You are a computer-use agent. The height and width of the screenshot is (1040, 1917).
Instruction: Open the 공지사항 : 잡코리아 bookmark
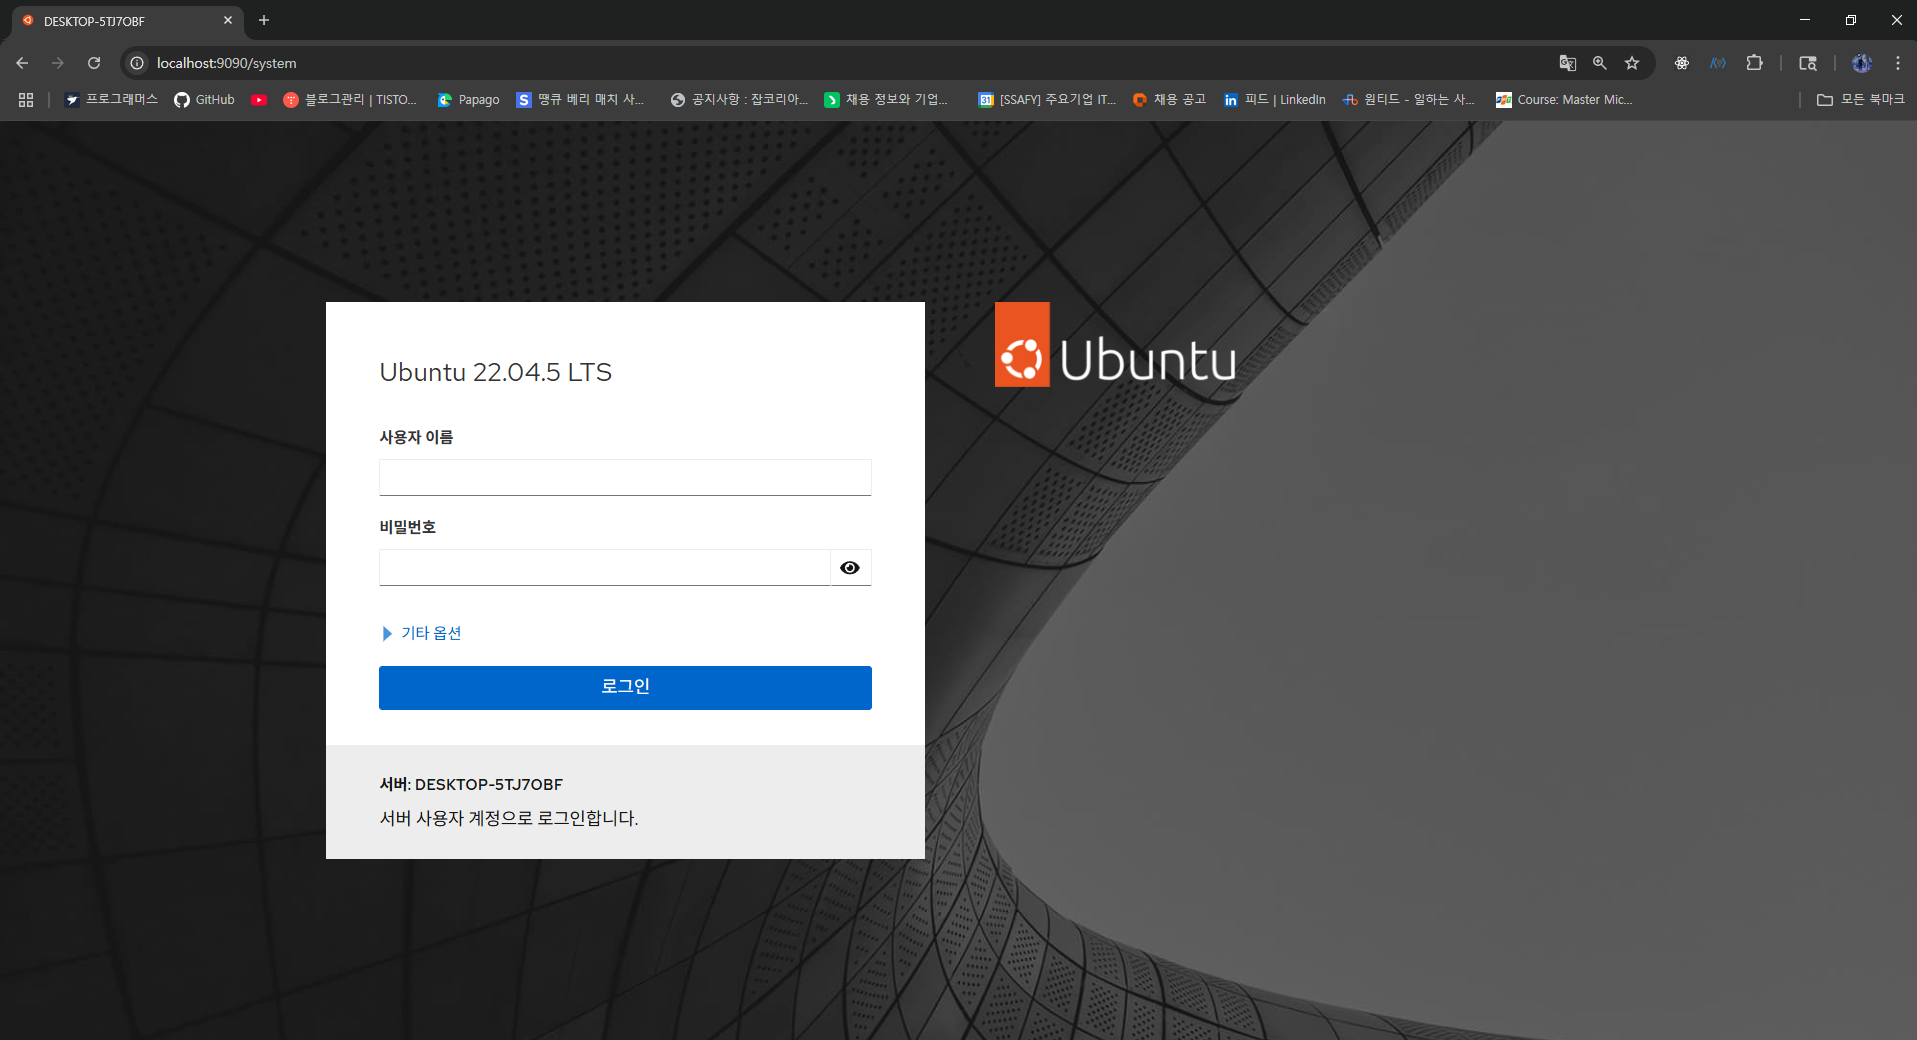739,100
